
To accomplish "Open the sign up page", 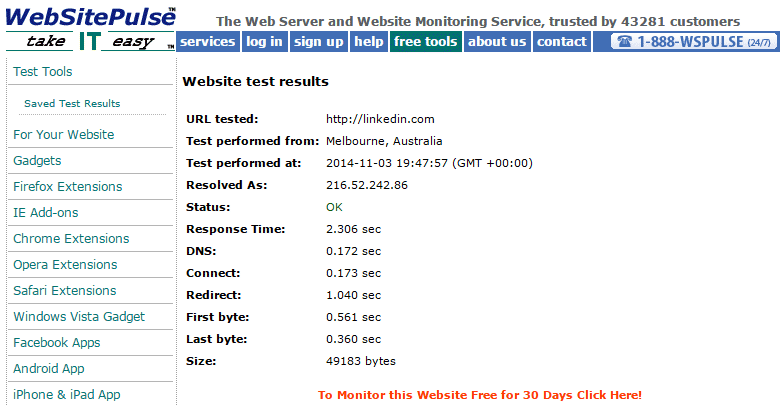I will 319,41.
